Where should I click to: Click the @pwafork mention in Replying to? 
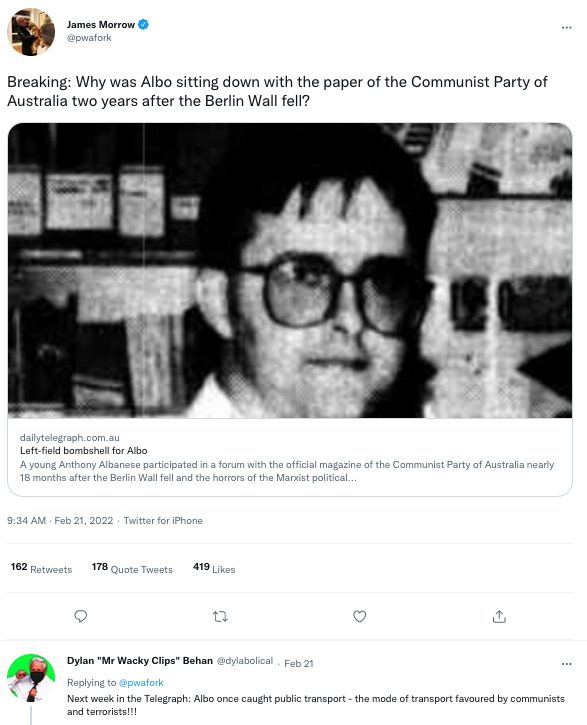[x=141, y=682]
